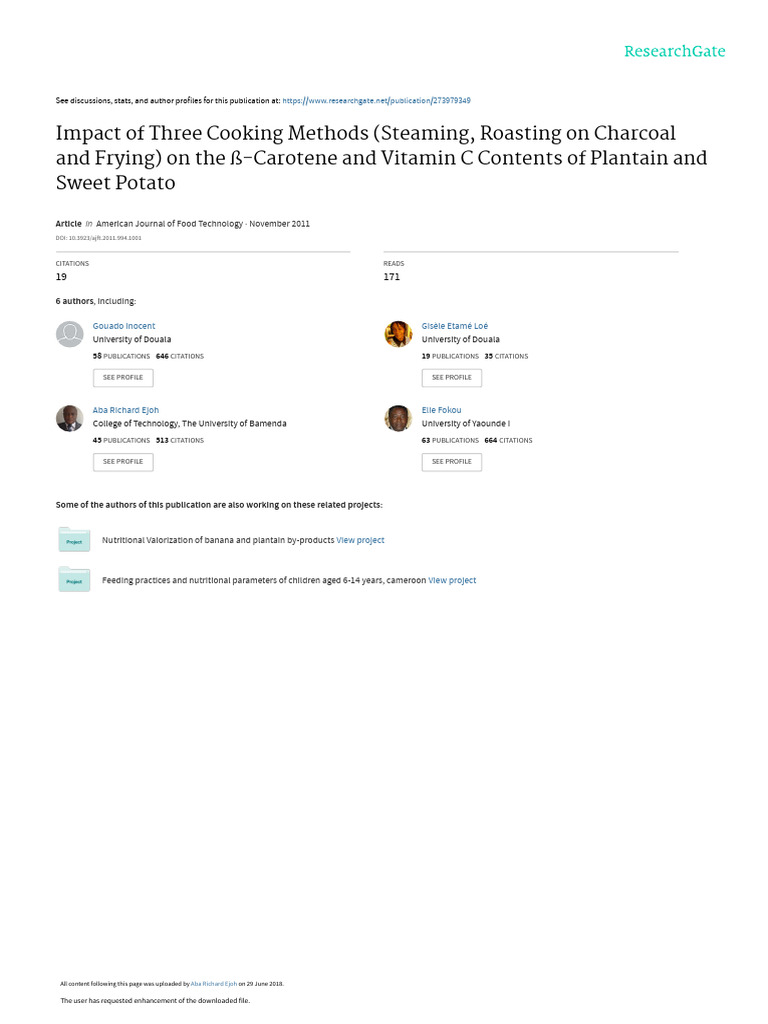
Task: Click Aba Richard Ejoh's profile photo
Action: 69,418
